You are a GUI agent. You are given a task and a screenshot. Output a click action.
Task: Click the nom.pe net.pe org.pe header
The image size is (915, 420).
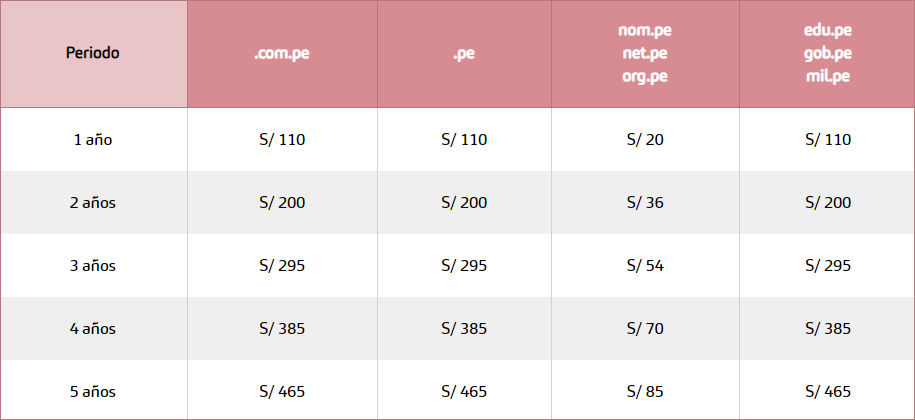pos(645,53)
